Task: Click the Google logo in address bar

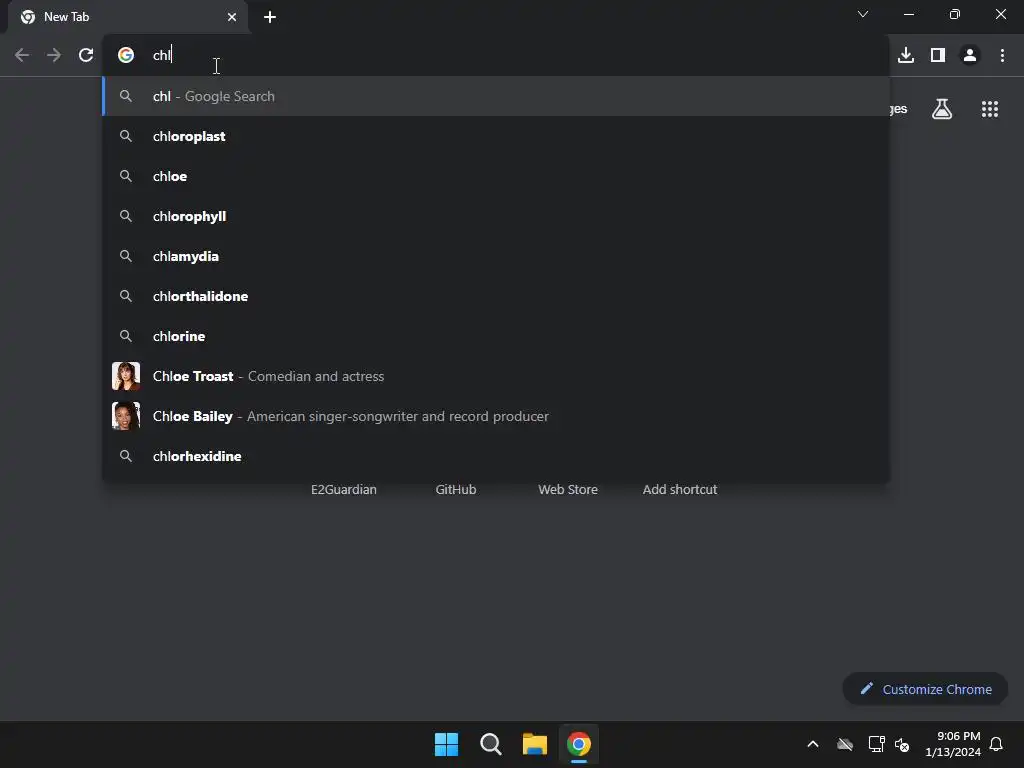Action: pyautogui.click(x=126, y=56)
